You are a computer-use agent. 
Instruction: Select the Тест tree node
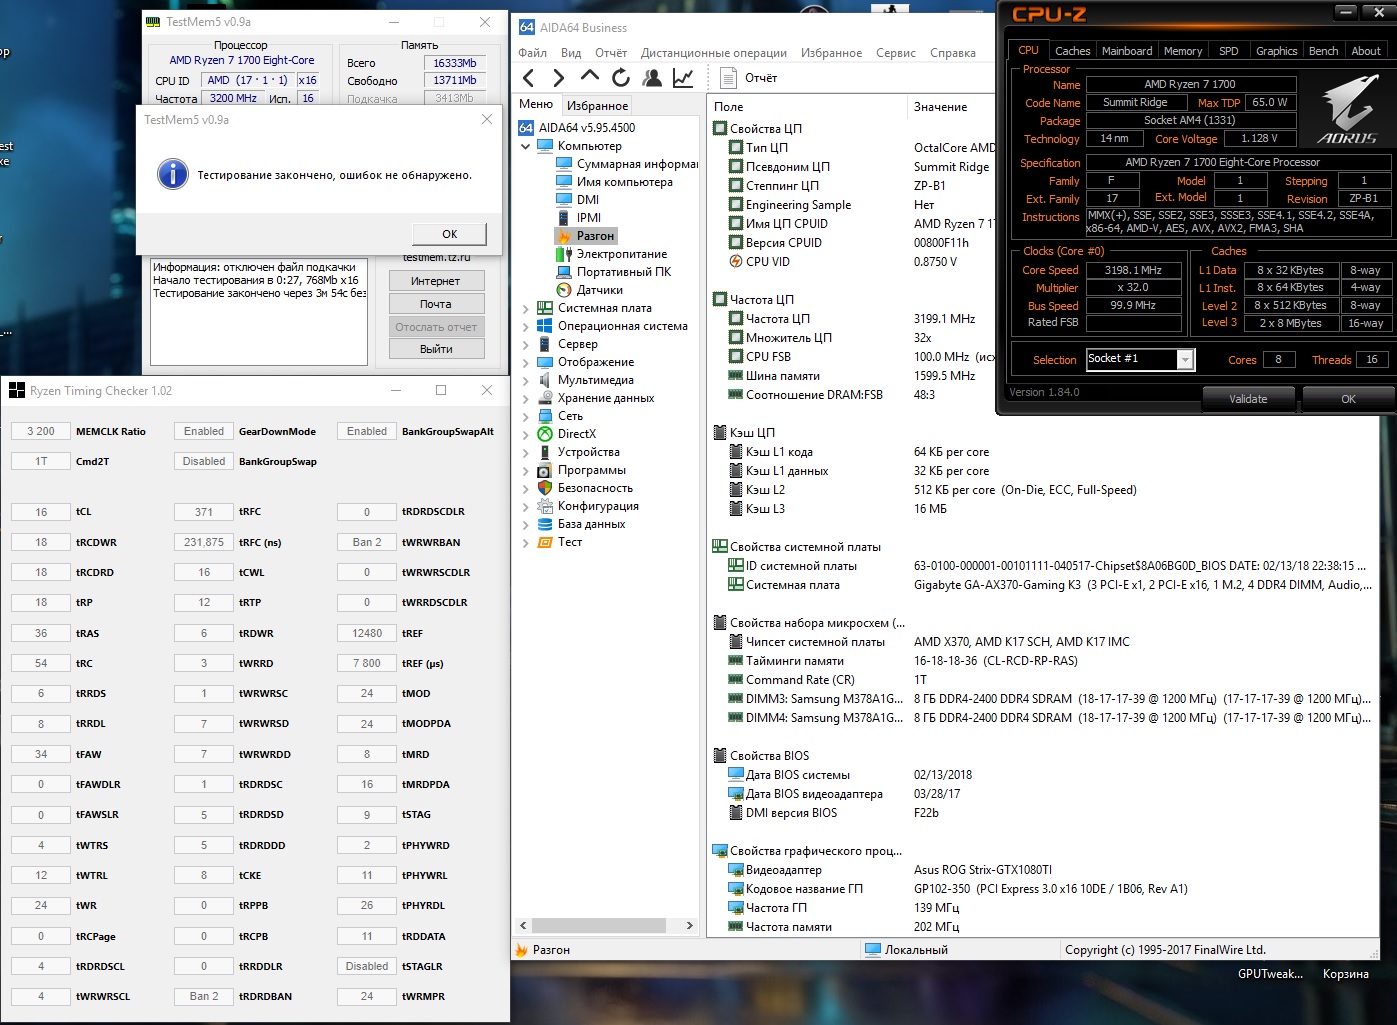[560, 542]
